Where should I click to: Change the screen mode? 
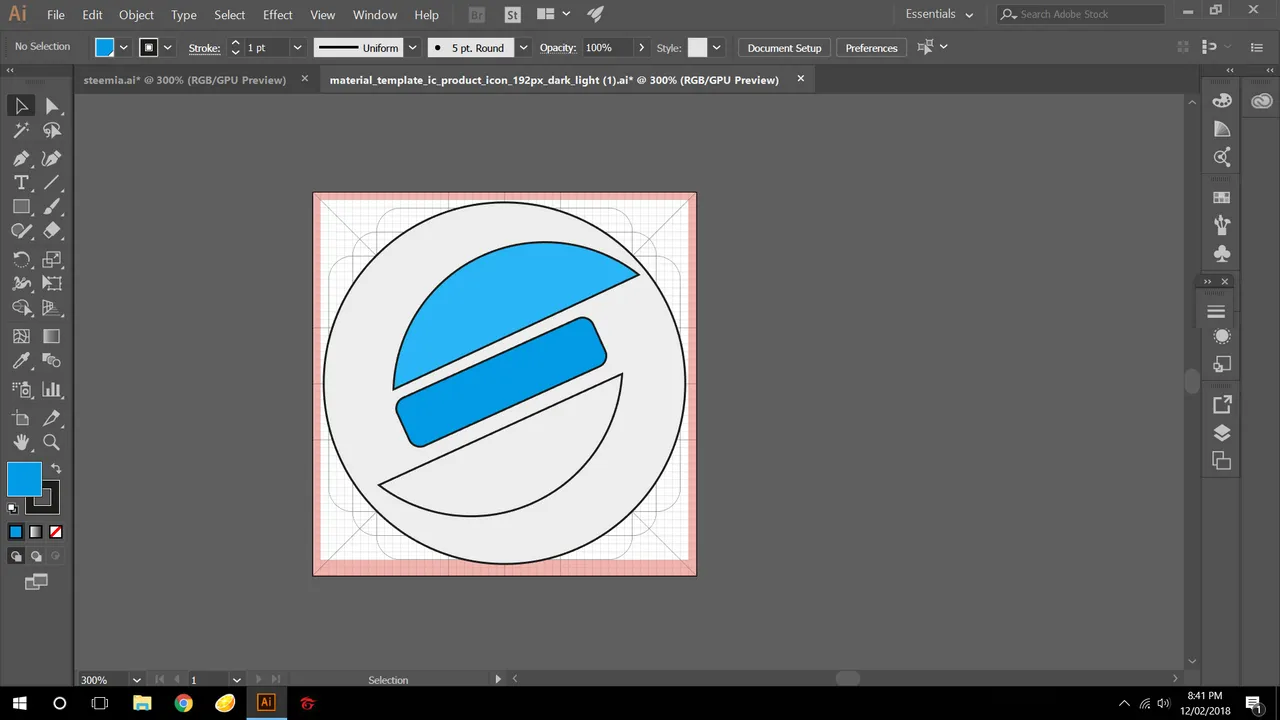pos(36,581)
